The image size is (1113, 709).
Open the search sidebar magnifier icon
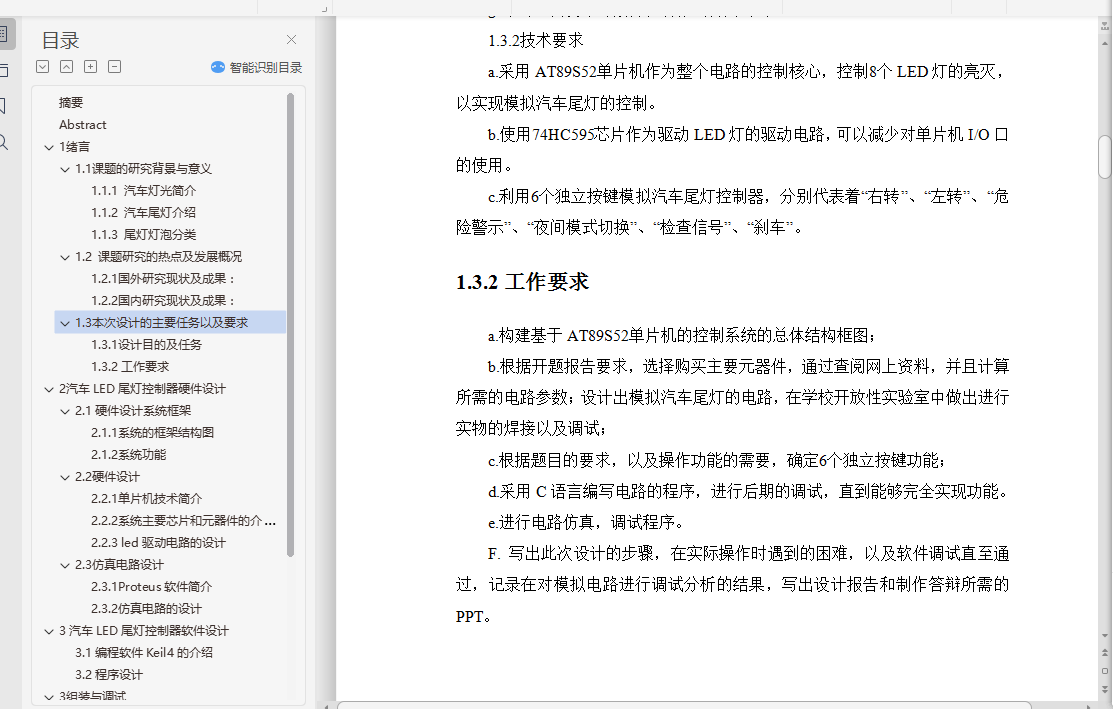[4, 142]
